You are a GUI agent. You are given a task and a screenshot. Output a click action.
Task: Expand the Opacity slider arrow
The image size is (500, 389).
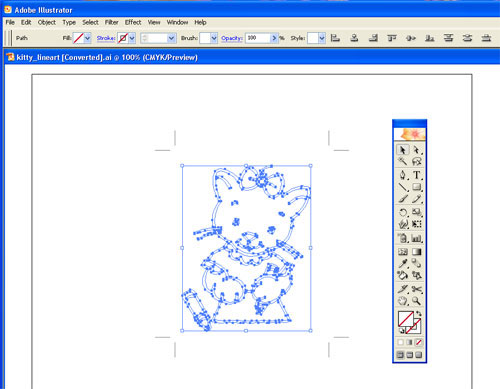(274, 38)
